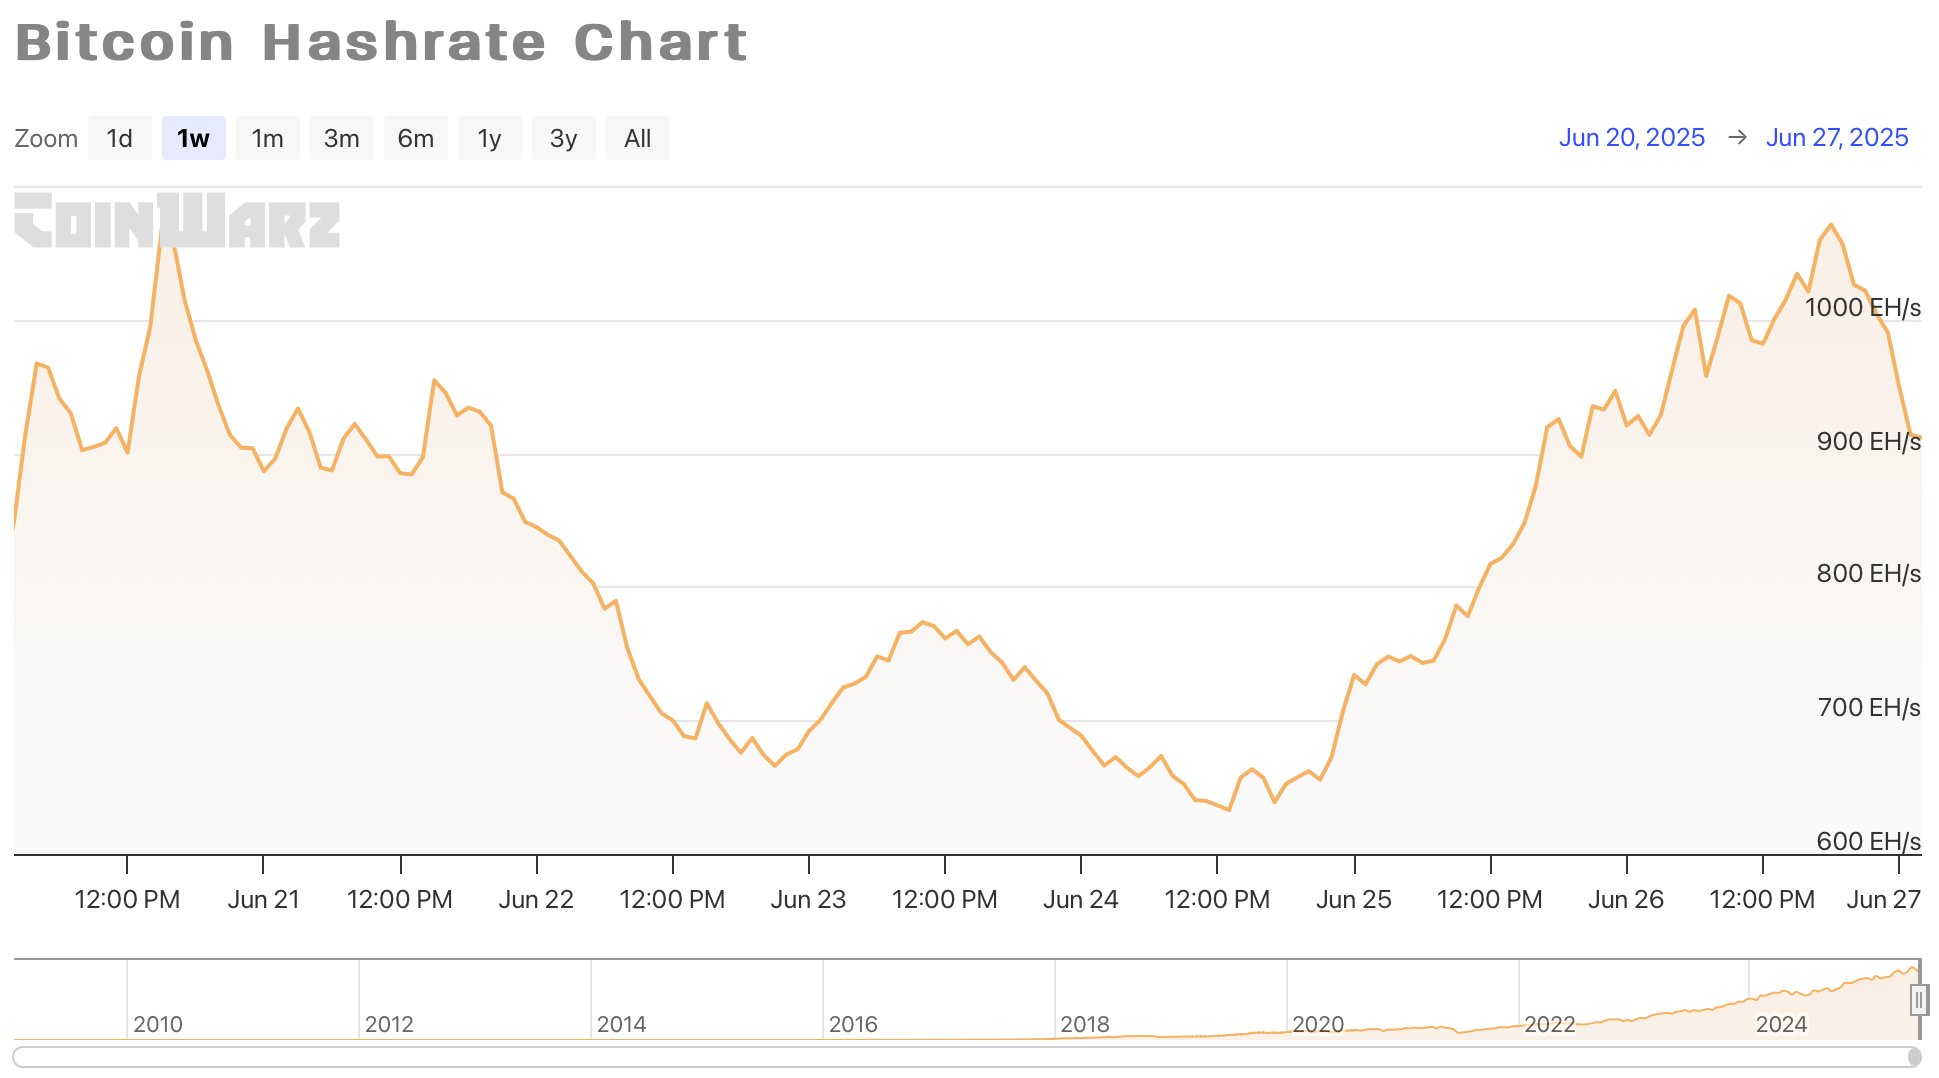Click 2012 in the navigator timeline

click(x=388, y=1024)
